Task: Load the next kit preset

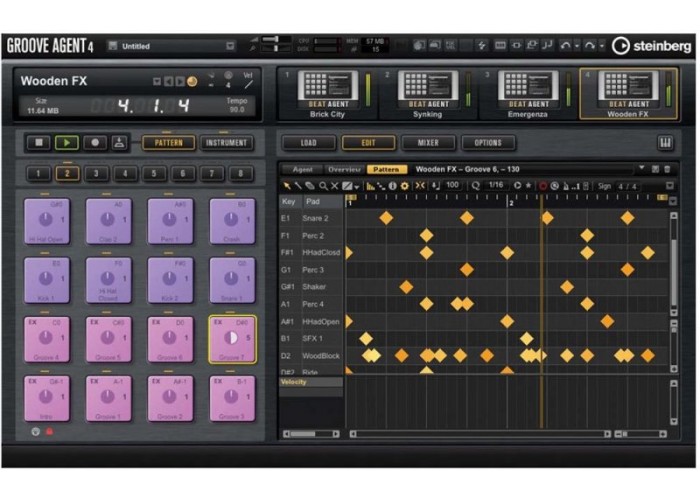Action: [x=179, y=82]
